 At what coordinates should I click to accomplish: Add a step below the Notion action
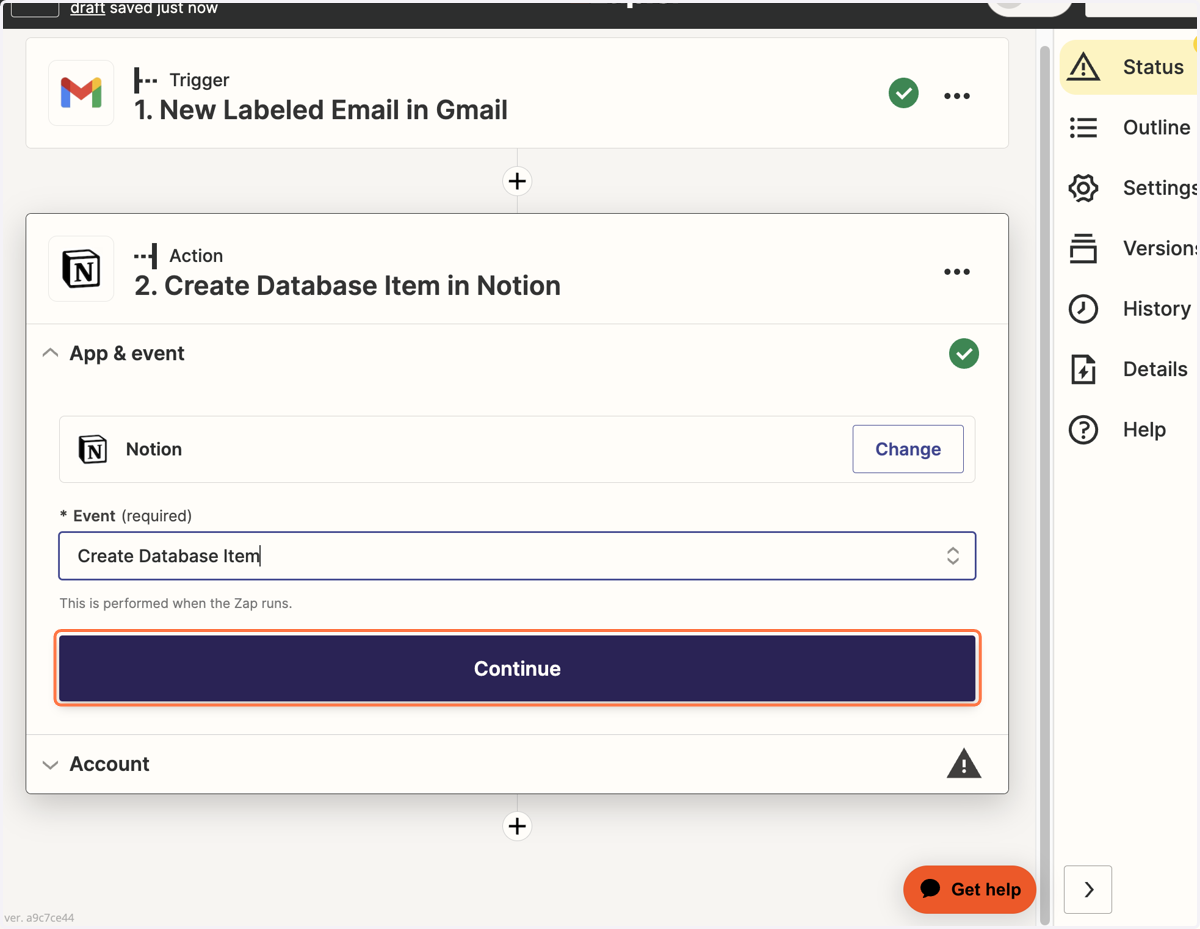(x=517, y=826)
